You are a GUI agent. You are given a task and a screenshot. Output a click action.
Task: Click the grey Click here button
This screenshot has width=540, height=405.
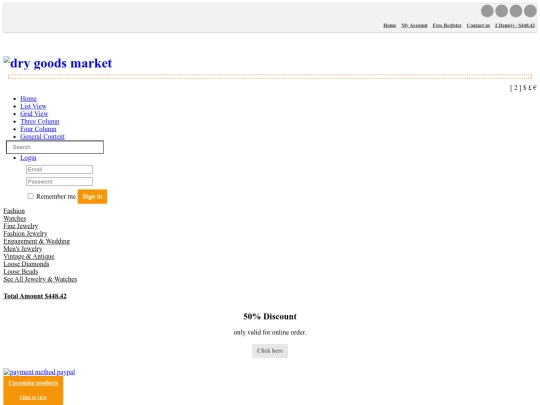pyautogui.click(x=270, y=351)
